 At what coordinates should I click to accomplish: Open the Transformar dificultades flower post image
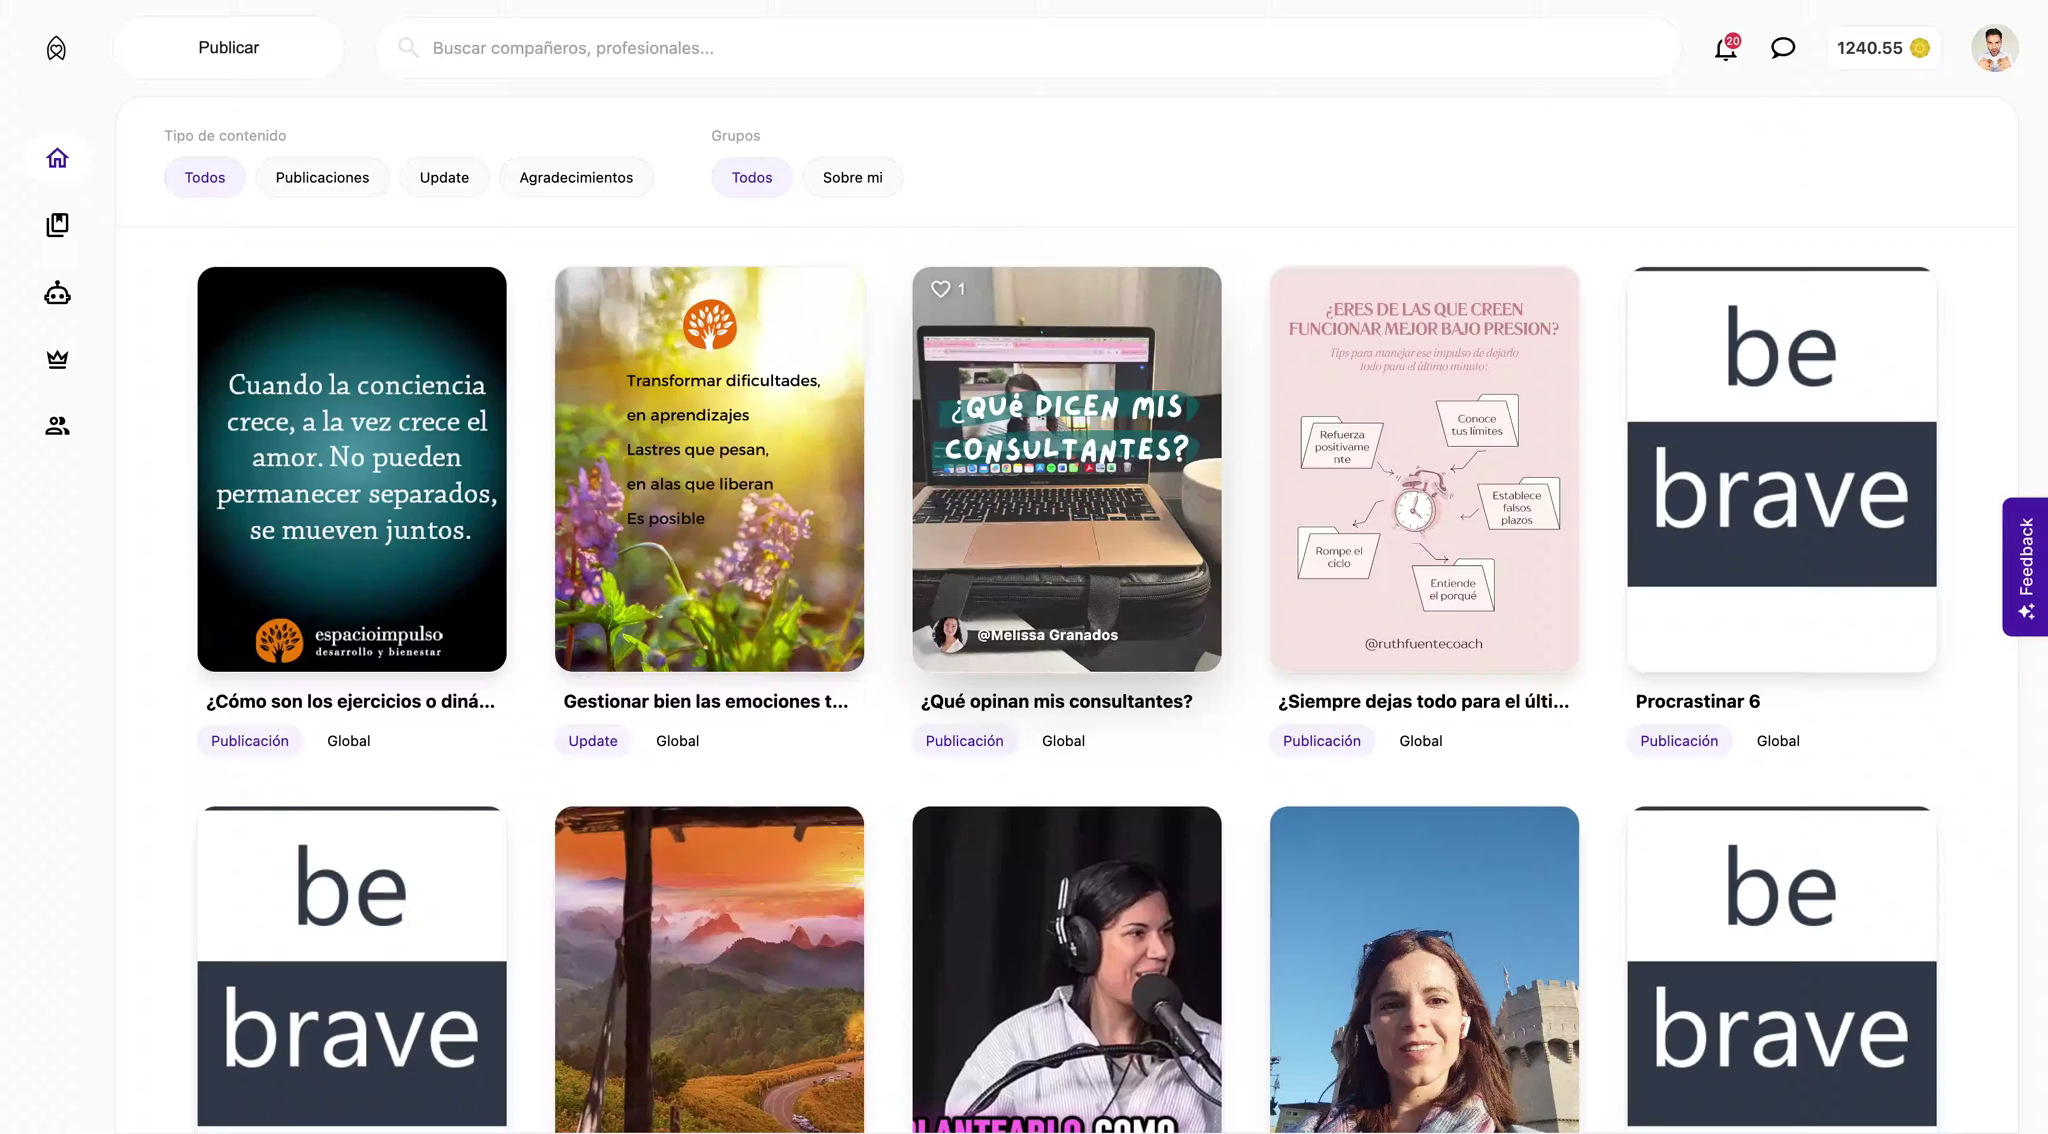[709, 469]
